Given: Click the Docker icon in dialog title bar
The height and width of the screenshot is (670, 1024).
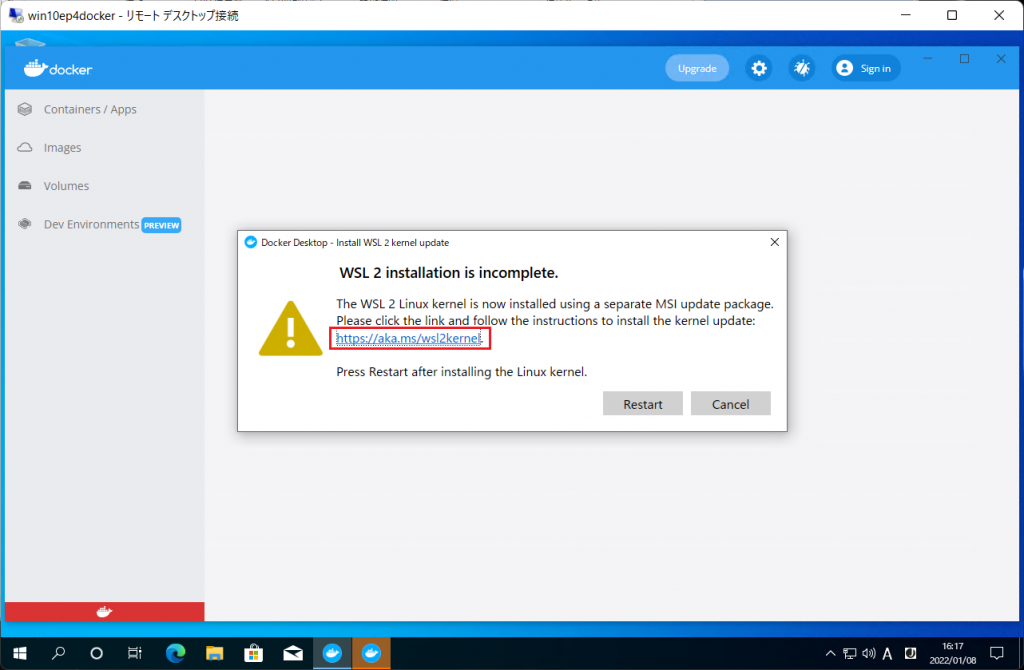Looking at the screenshot, I should [250, 242].
